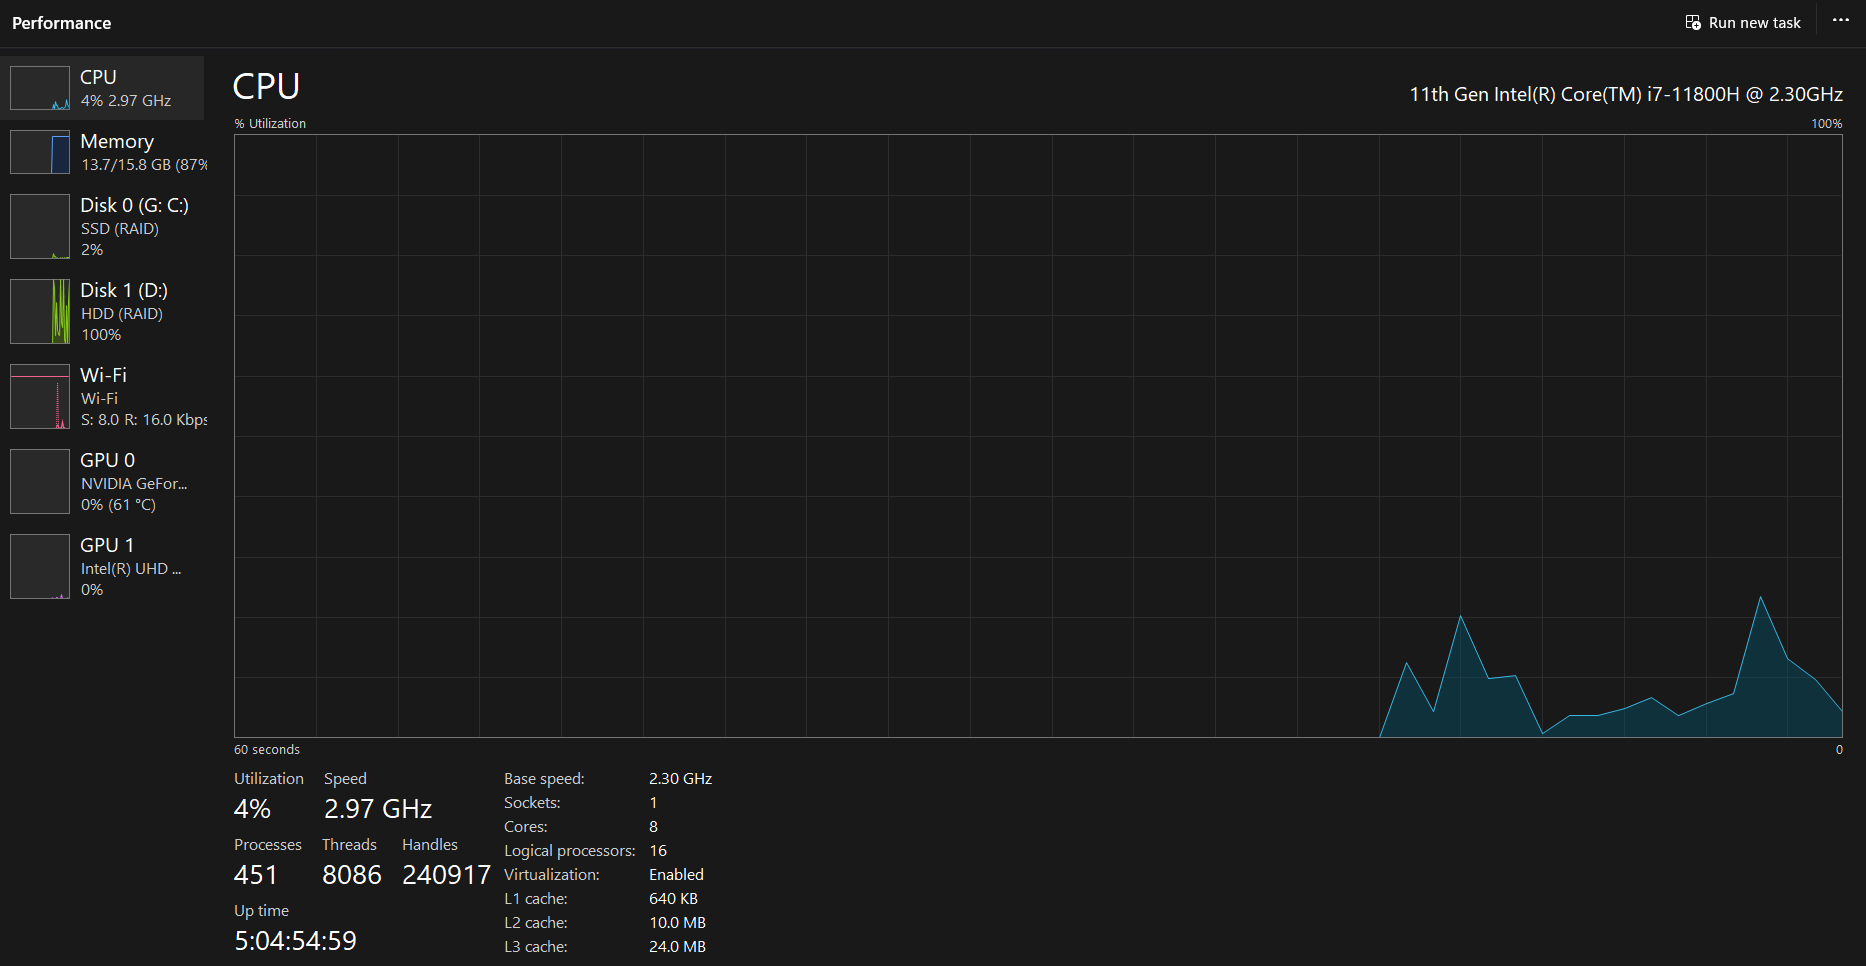
Task: Open the three-dot more options menu
Action: point(1840,21)
